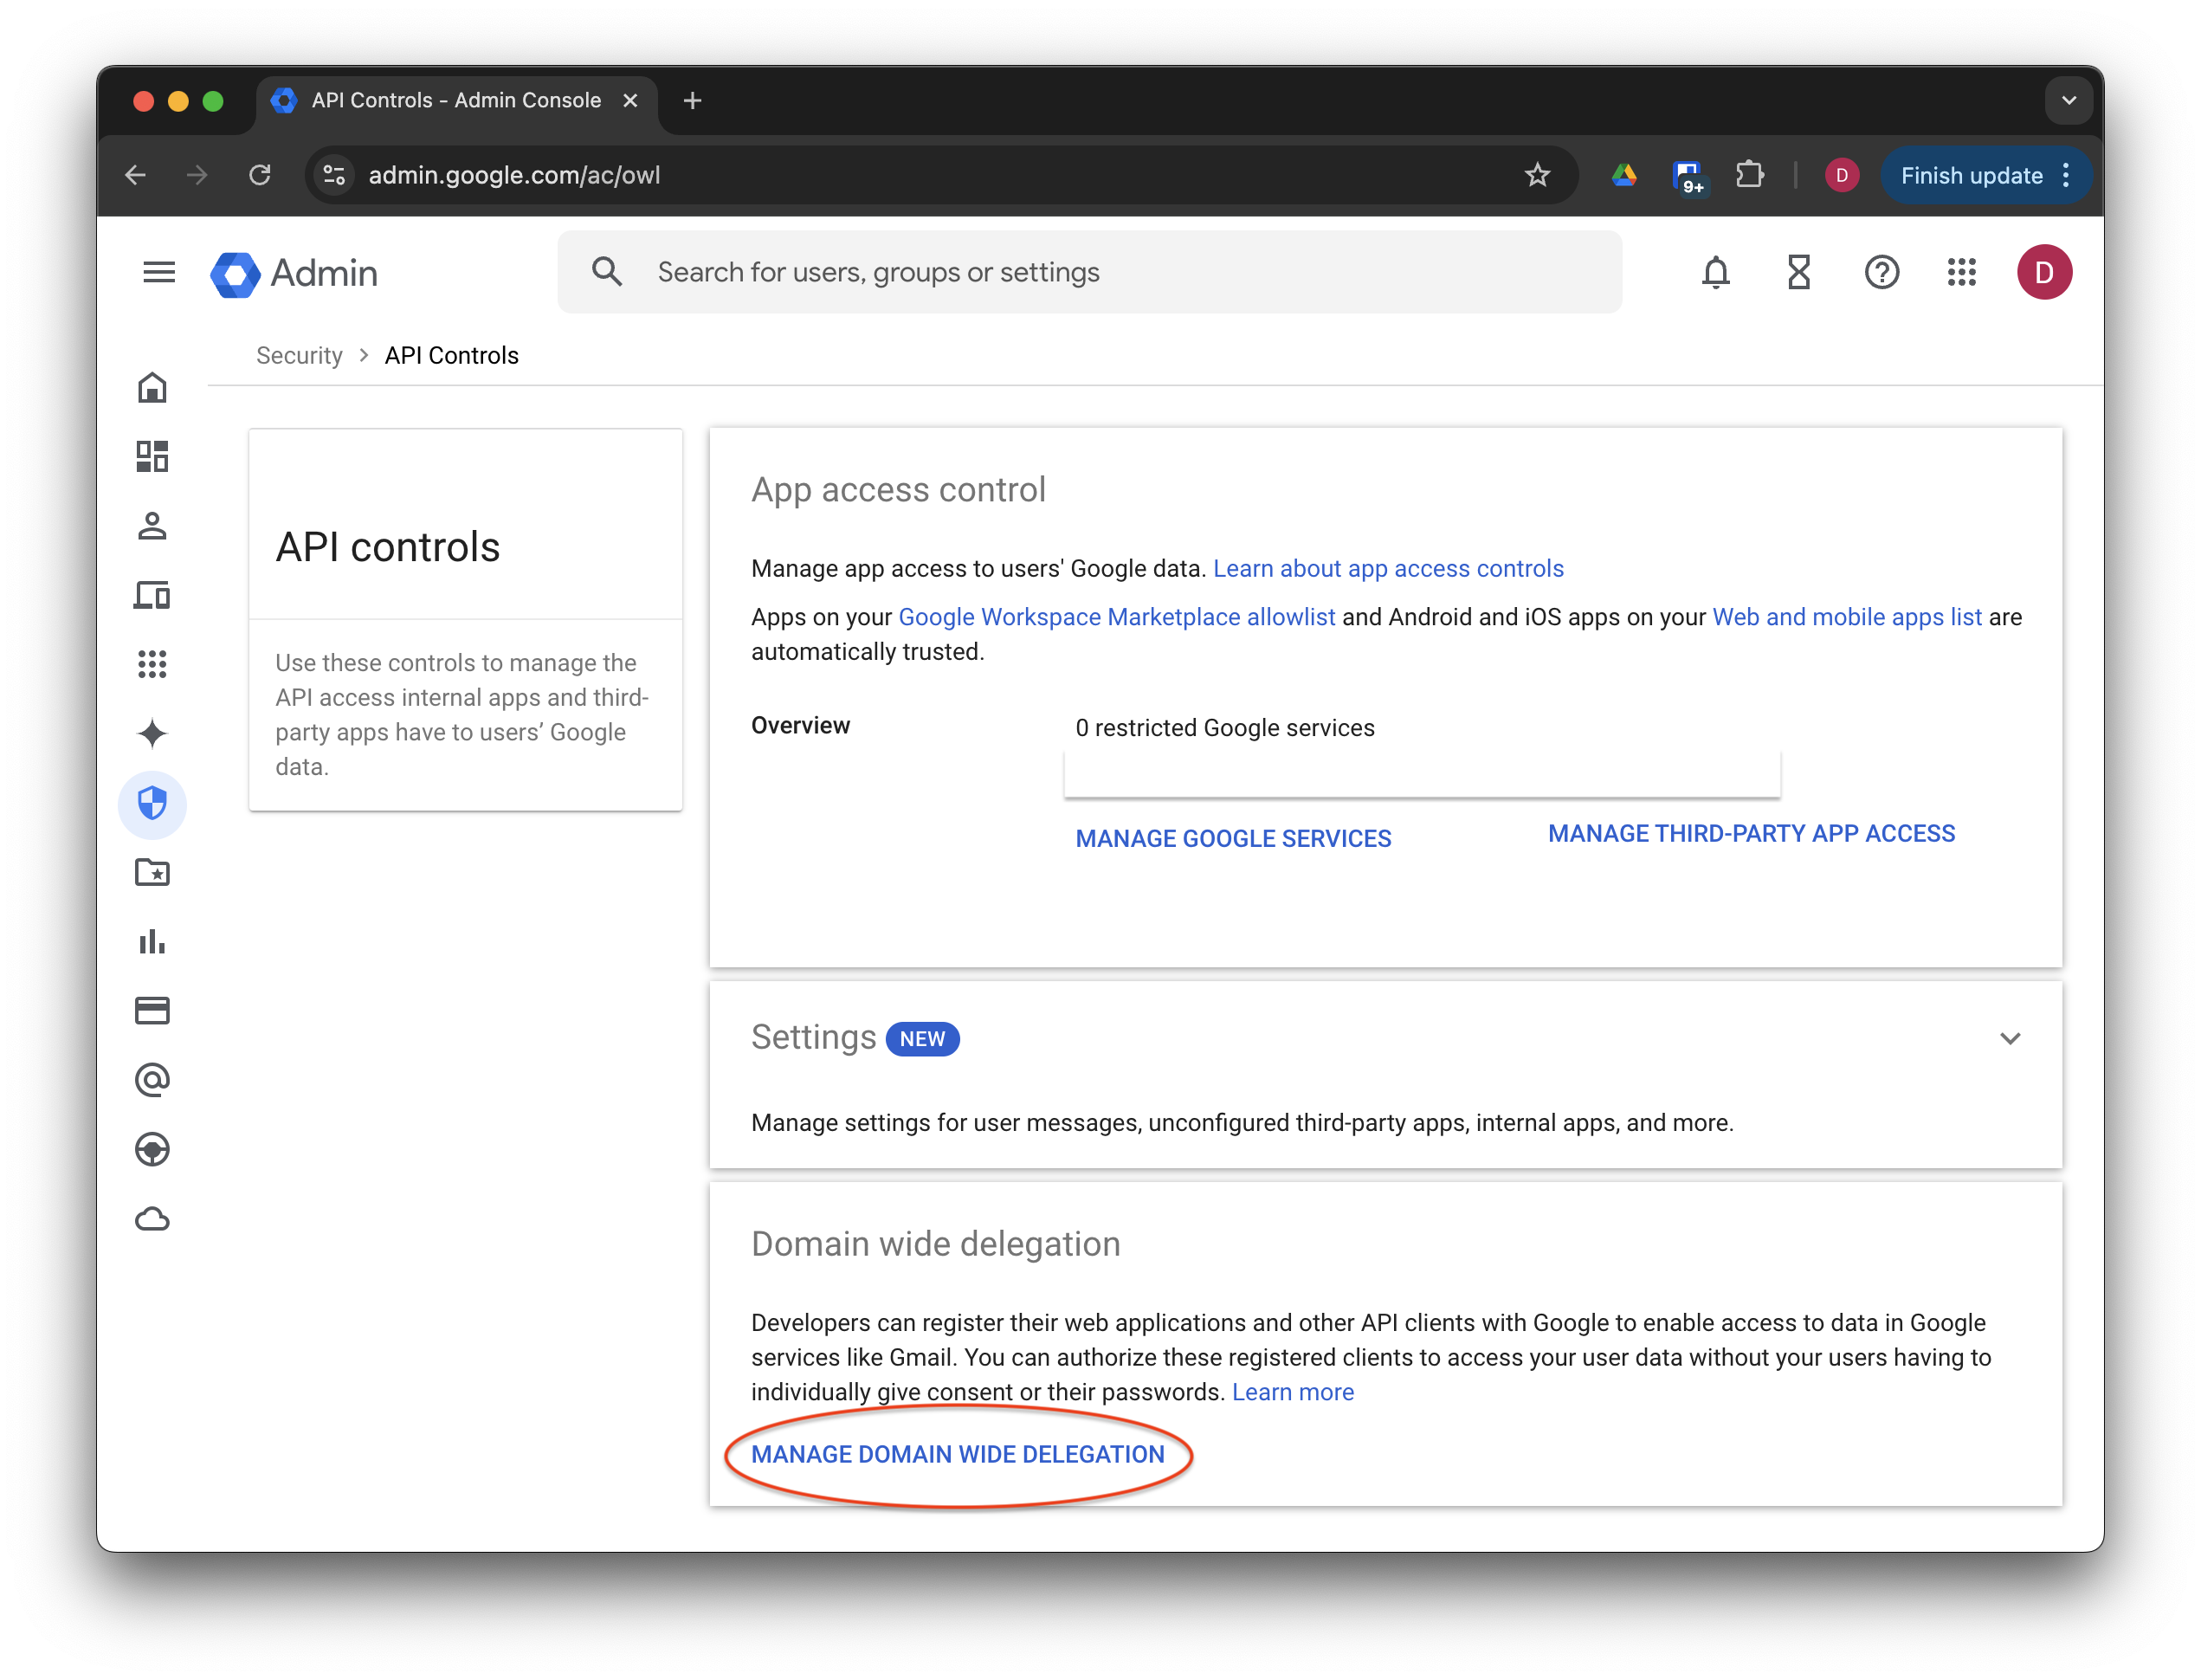Image resolution: width=2201 pixels, height=1680 pixels.
Task: Expand the Settings section chevron
Action: point(2010,1038)
